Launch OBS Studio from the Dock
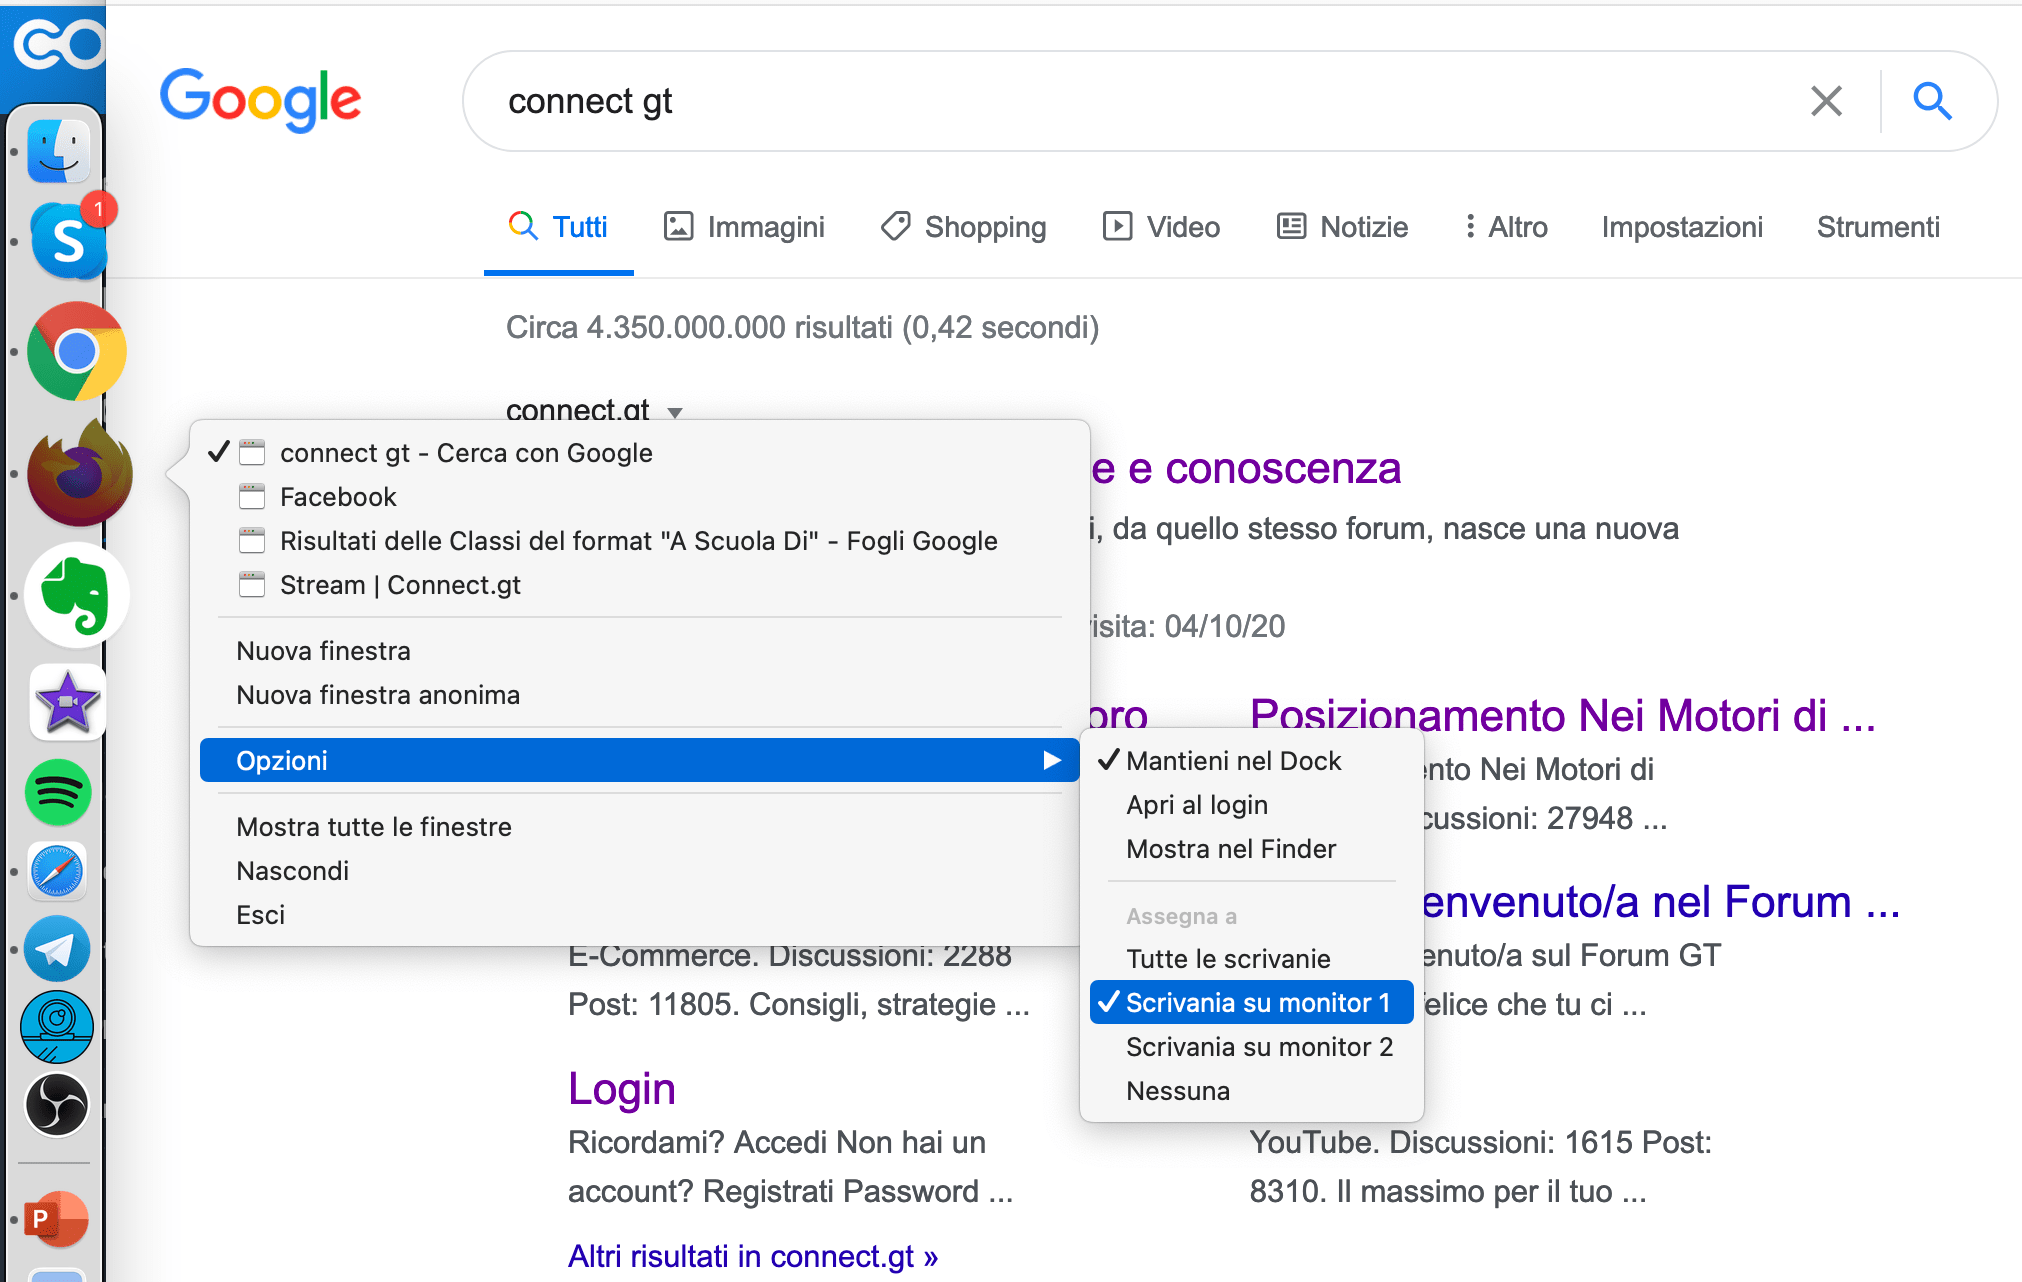2022x1282 pixels. (x=57, y=1104)
